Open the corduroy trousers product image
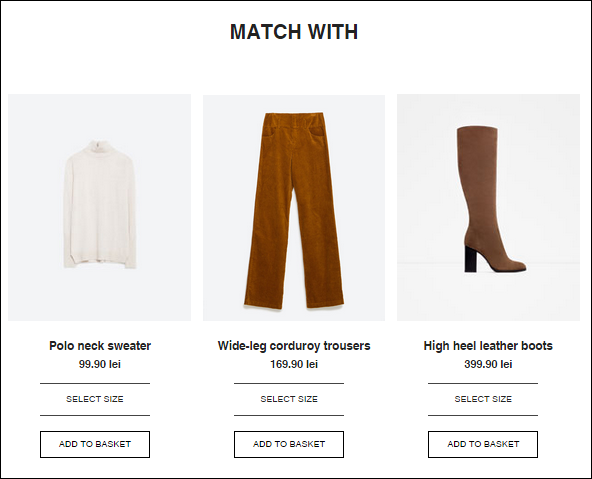 [294, 208]
